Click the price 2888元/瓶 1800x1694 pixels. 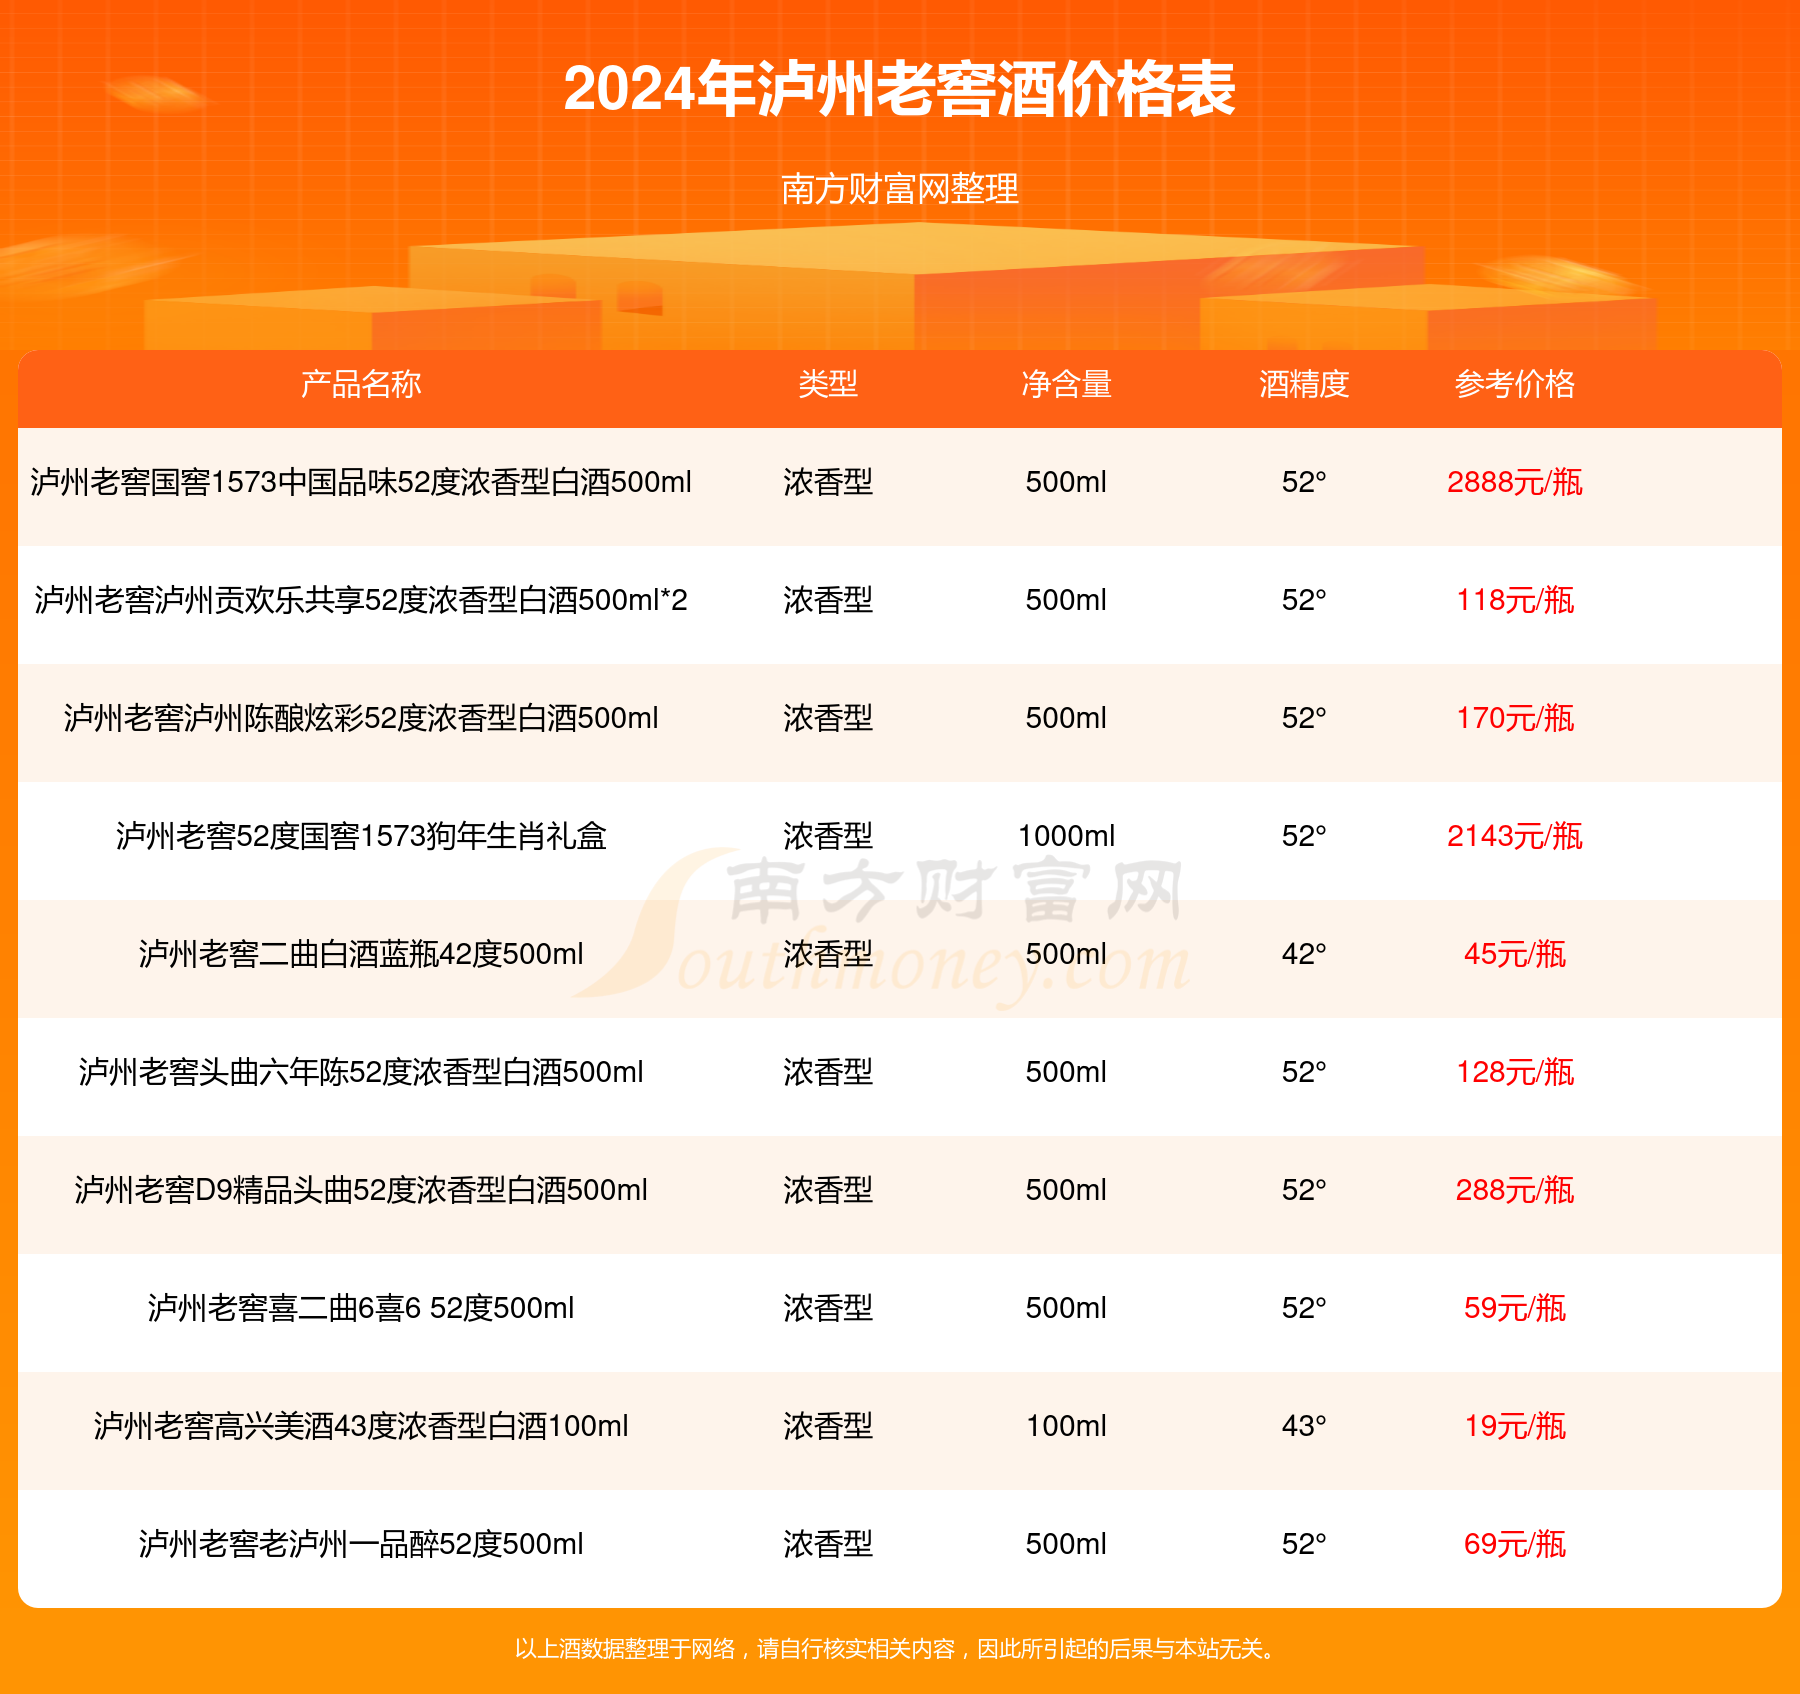click(1515, 482)
